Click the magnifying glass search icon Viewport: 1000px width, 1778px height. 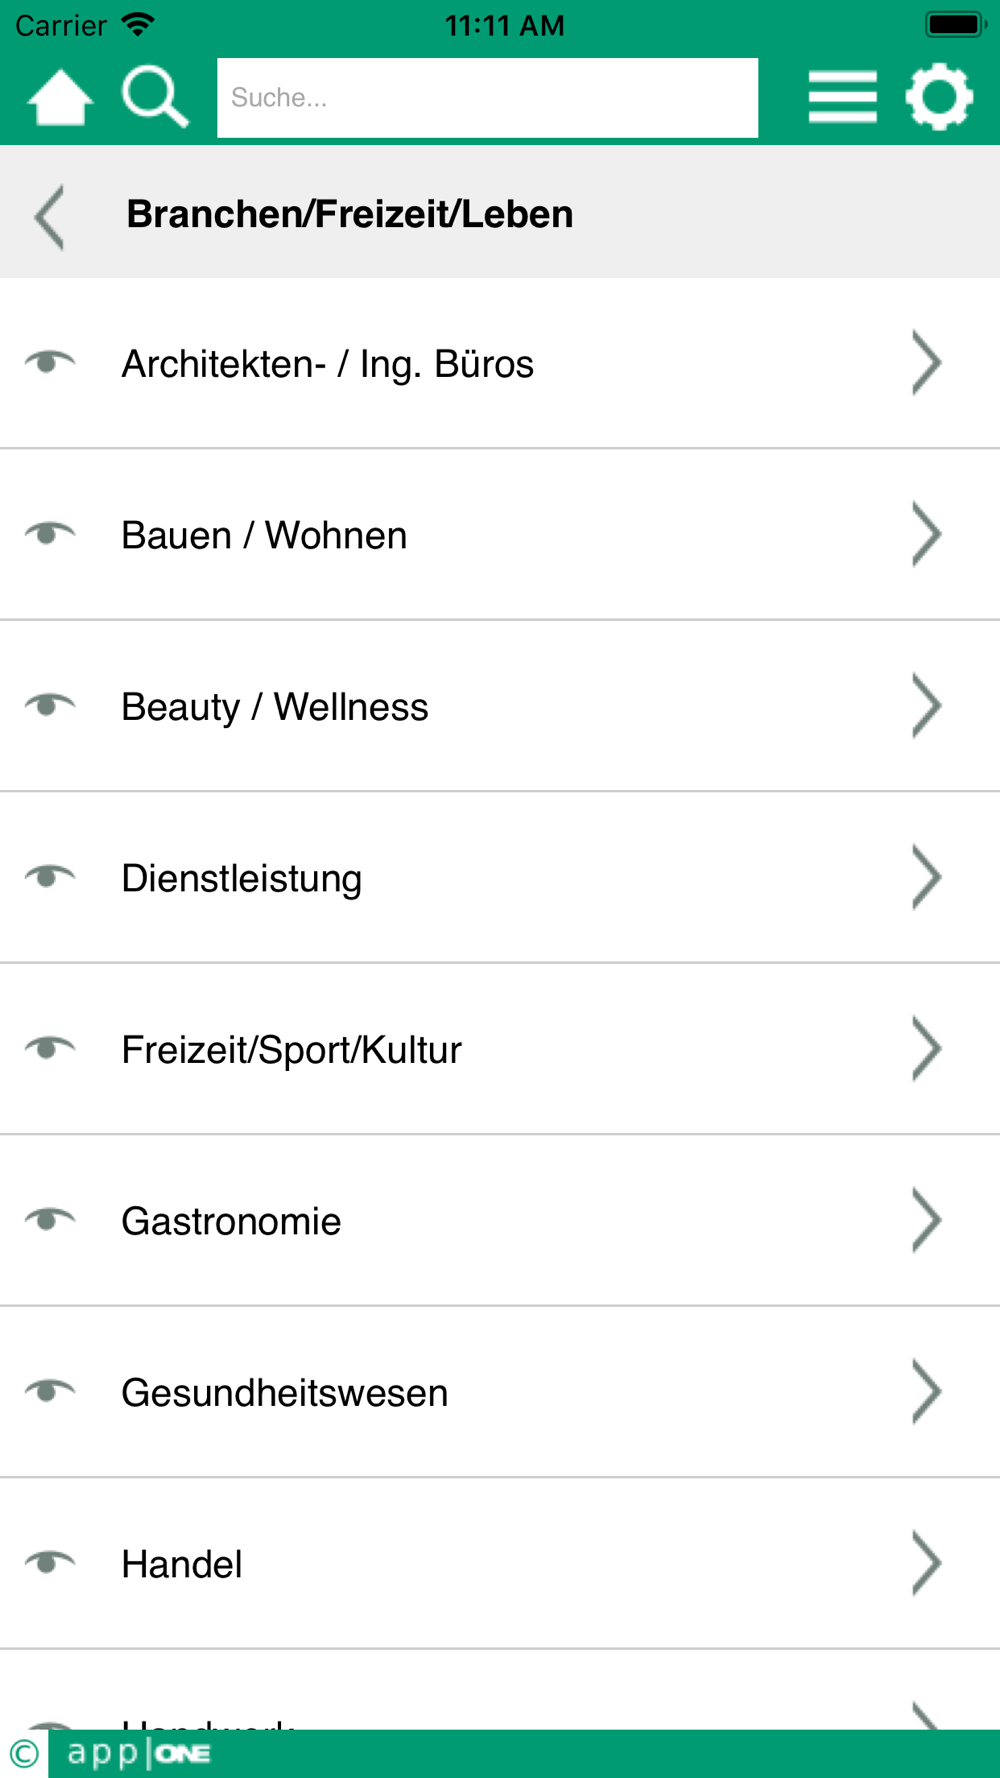click(x=154, y=98)
